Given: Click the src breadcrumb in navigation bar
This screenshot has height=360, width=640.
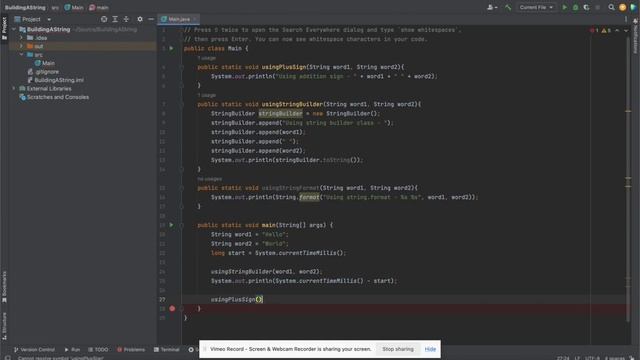Looking at the screenshot, I should (x=55, y=7).
